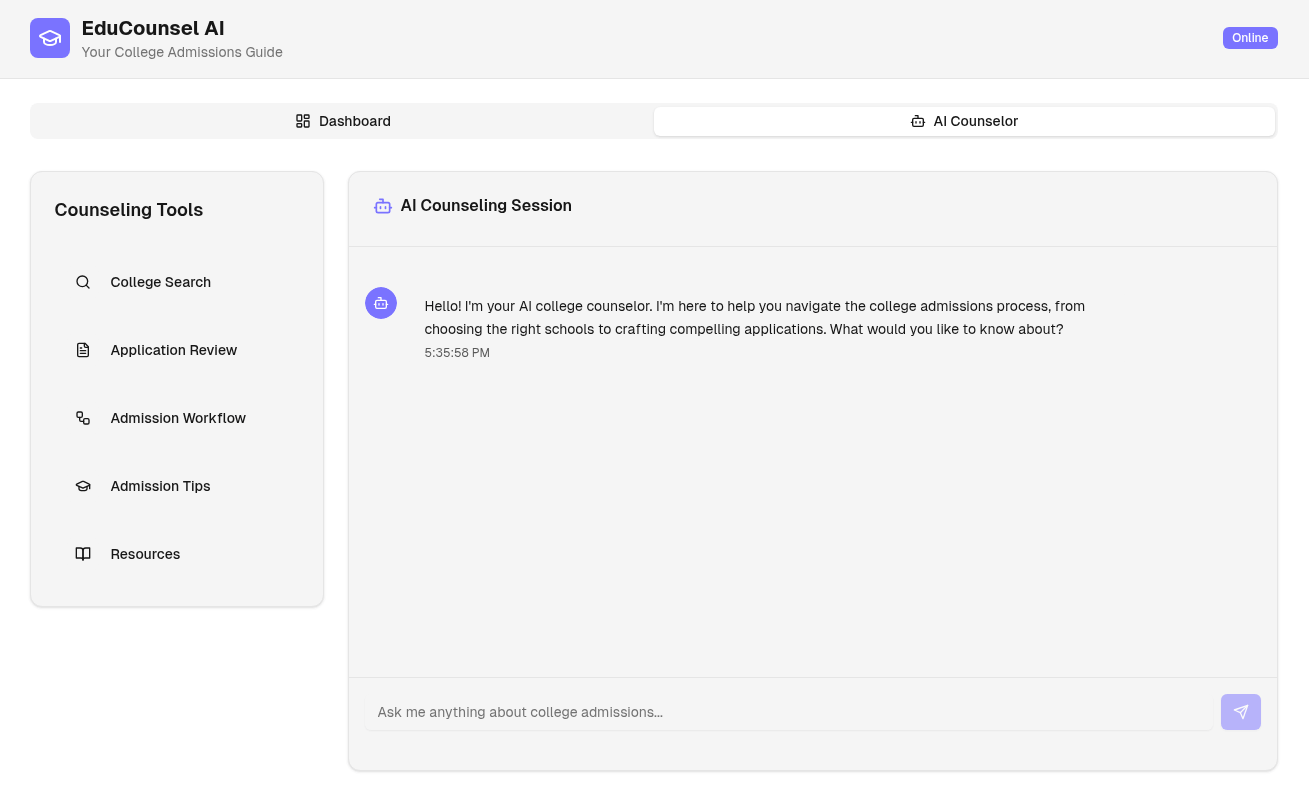
Task: Click the grid icon on the Dashboard tab
Action: (x=303, y=121)
